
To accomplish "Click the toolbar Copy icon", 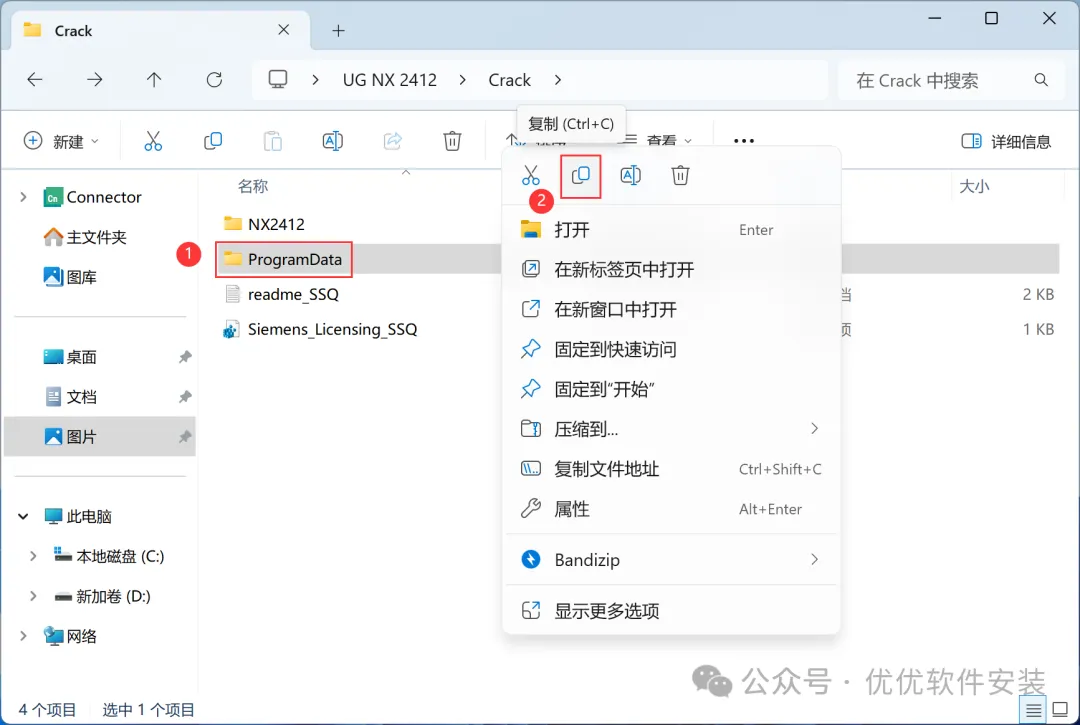I will (213, 141).
